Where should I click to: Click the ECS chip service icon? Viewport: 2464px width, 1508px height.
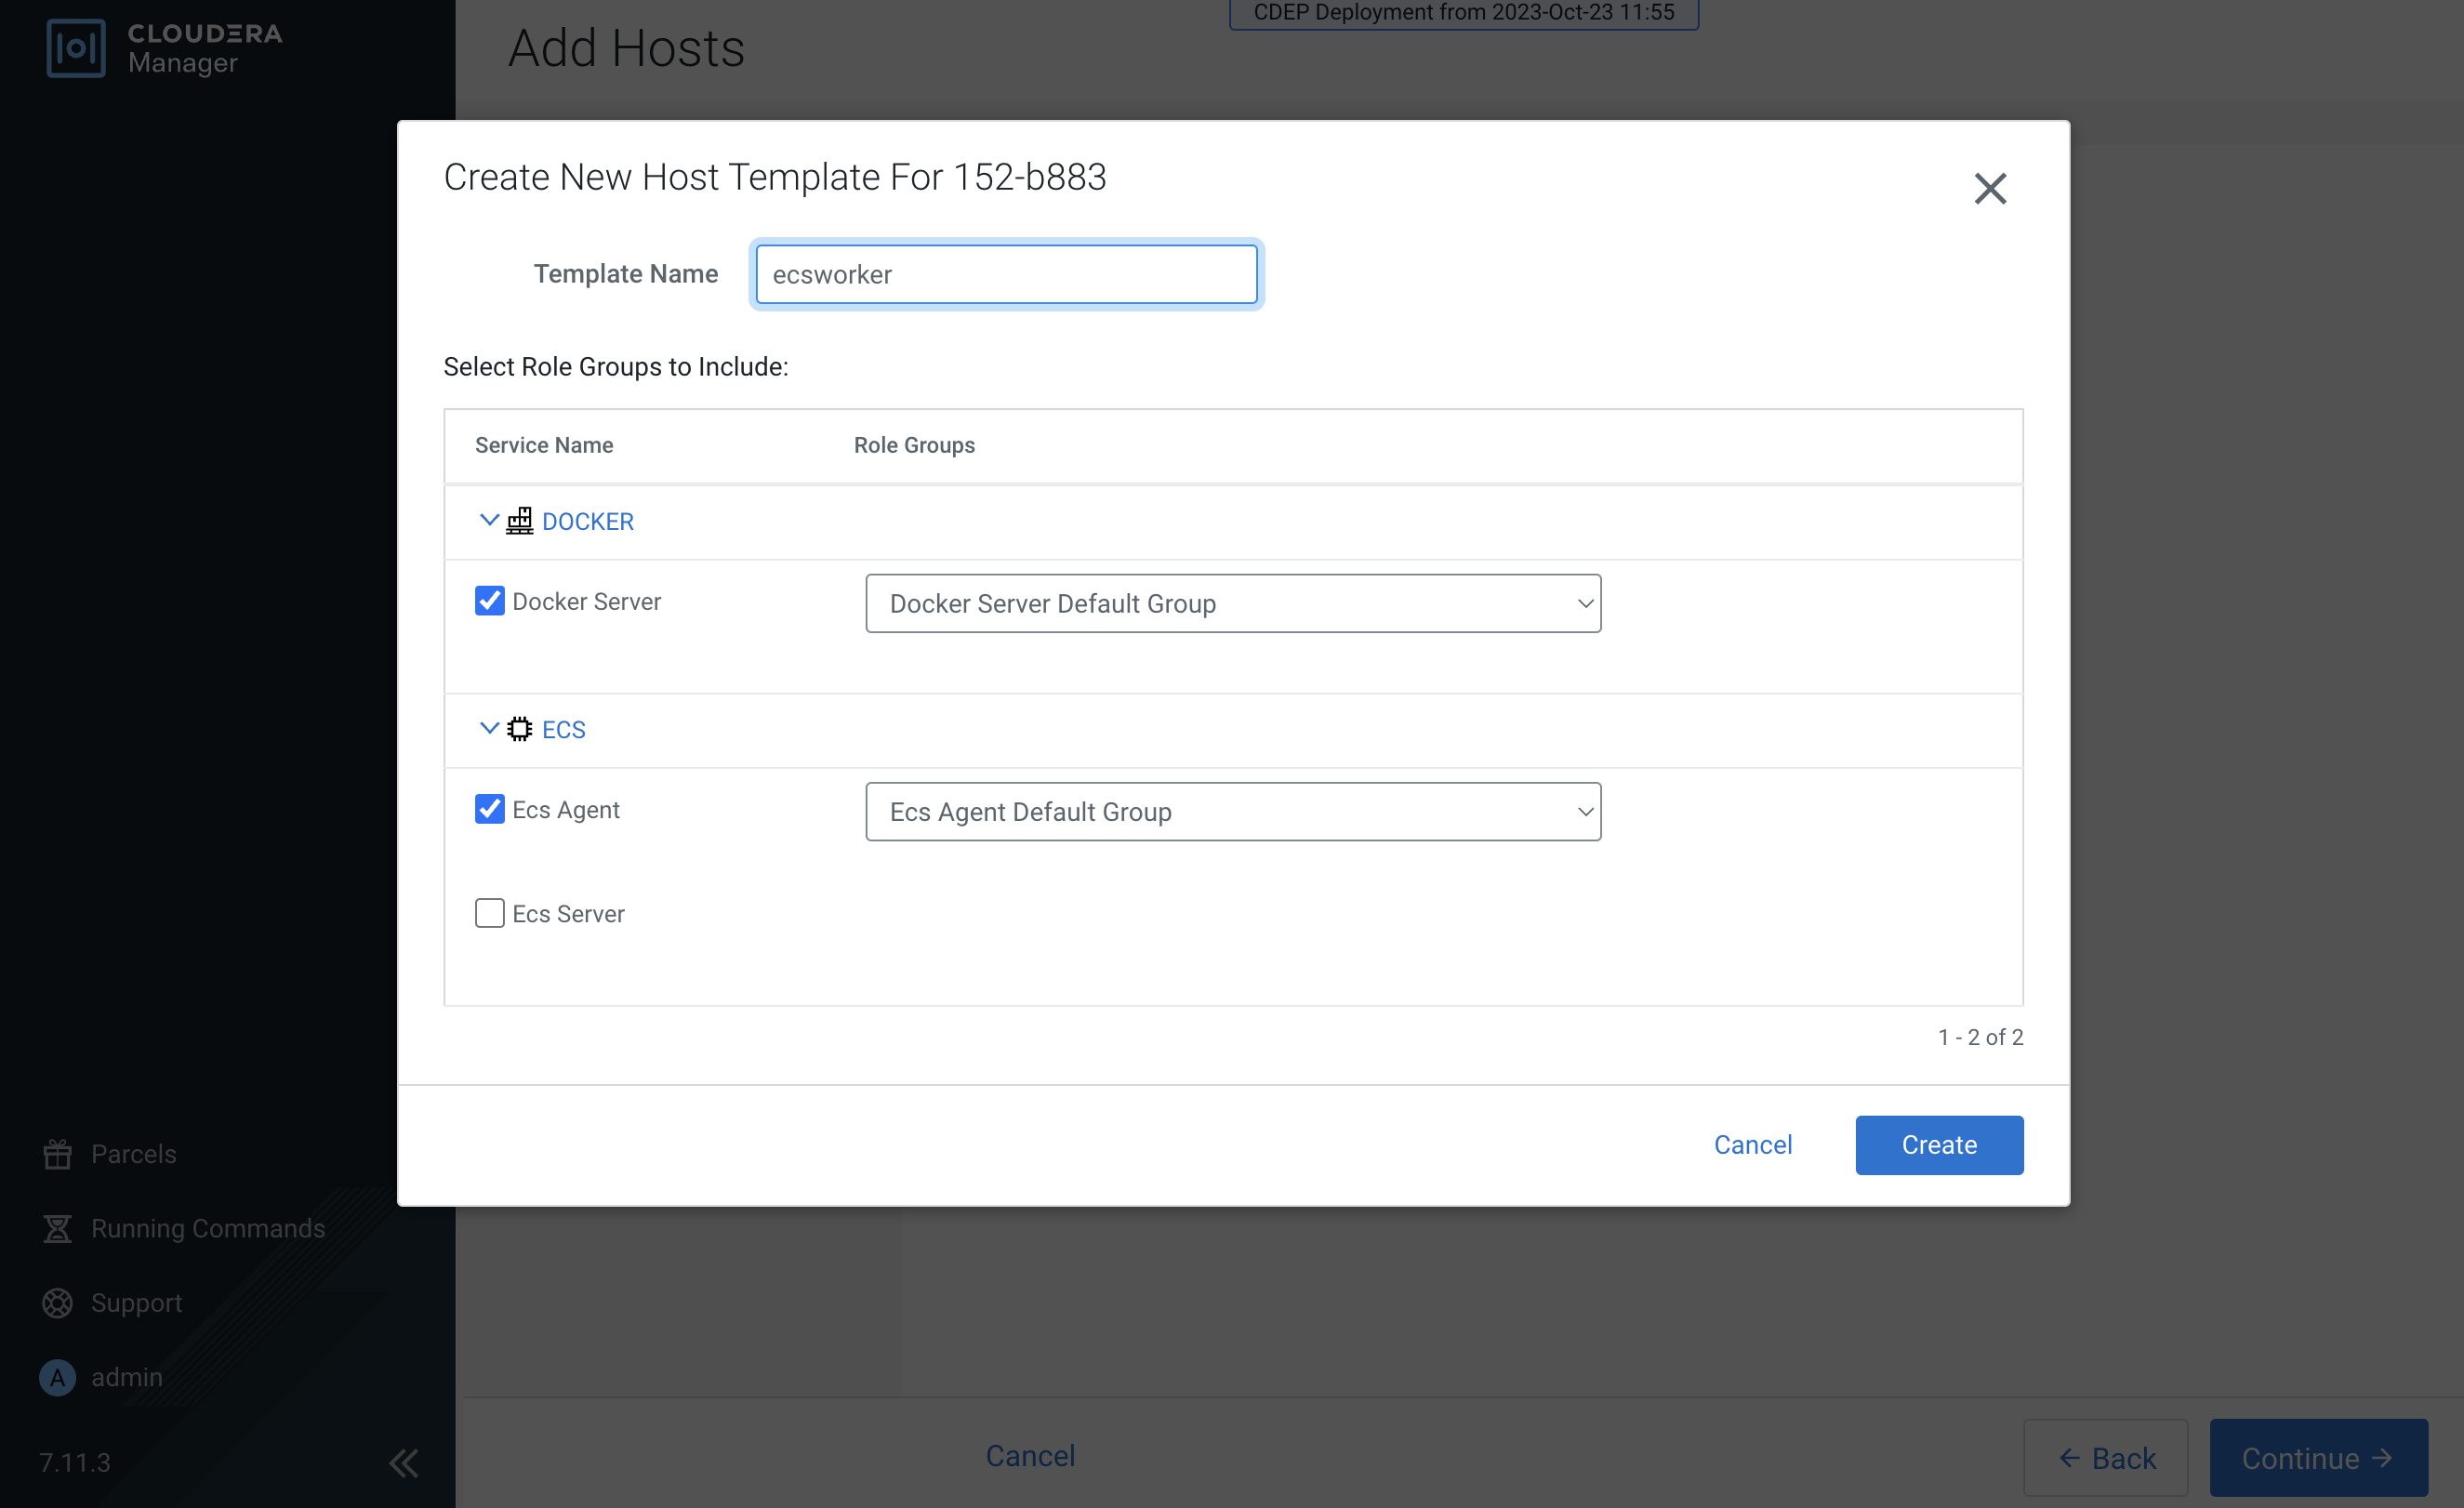519,729
